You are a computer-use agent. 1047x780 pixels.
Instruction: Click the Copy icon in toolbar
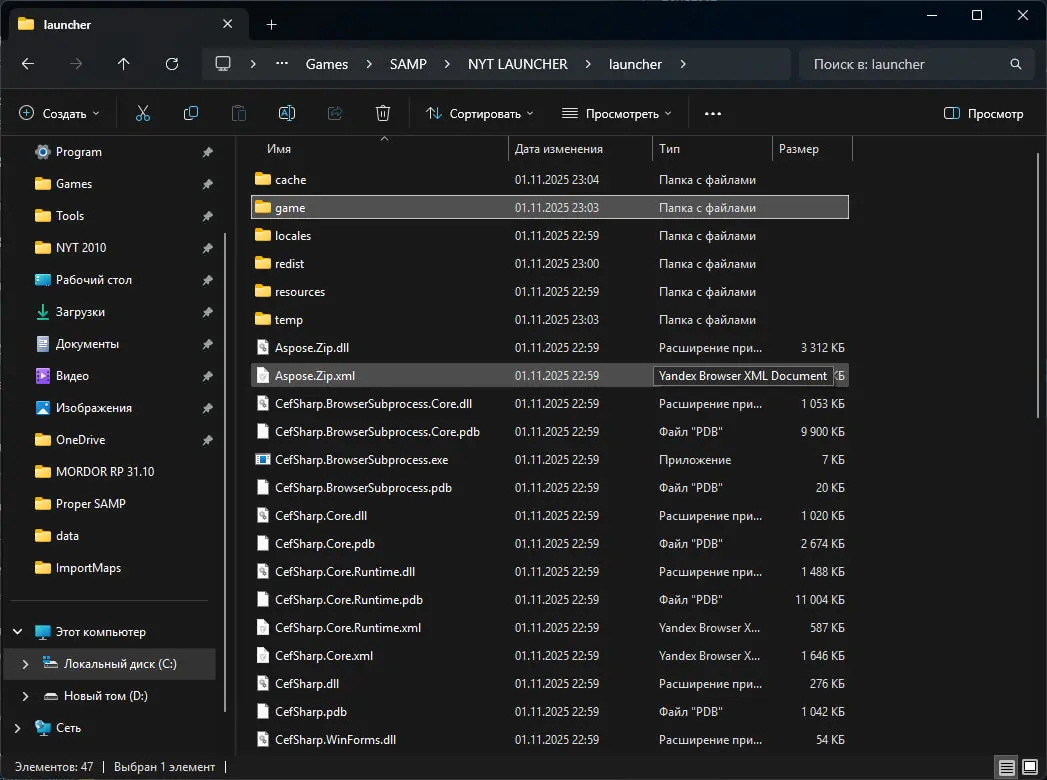click(191, 114)
